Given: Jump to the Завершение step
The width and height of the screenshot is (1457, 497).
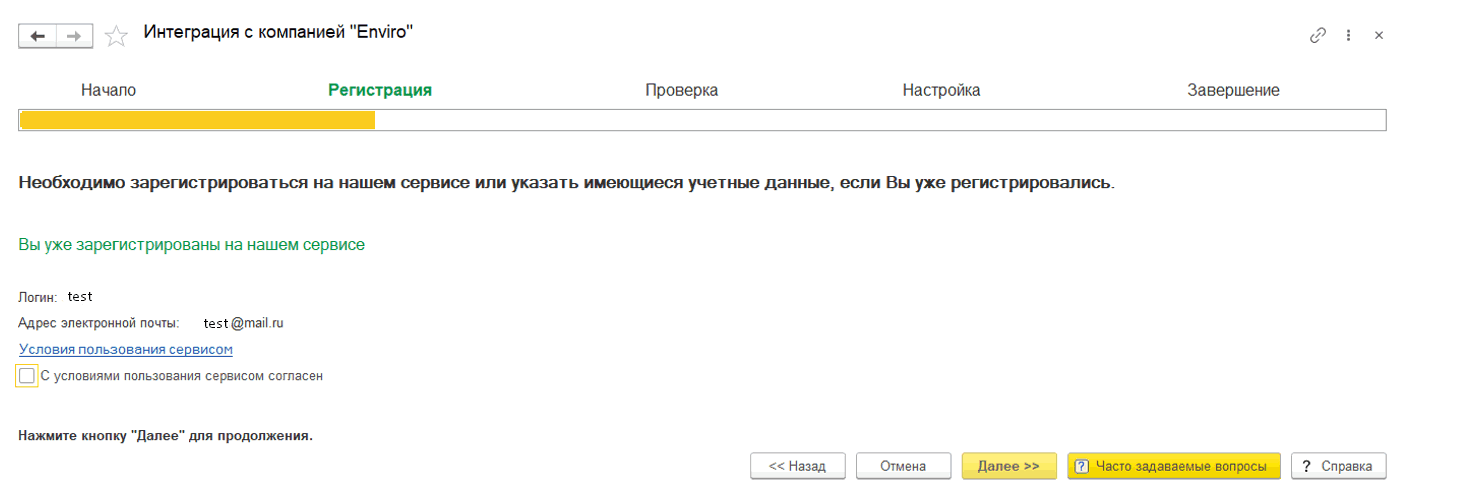Looking at the screenshot, I should coord(1233,90).
